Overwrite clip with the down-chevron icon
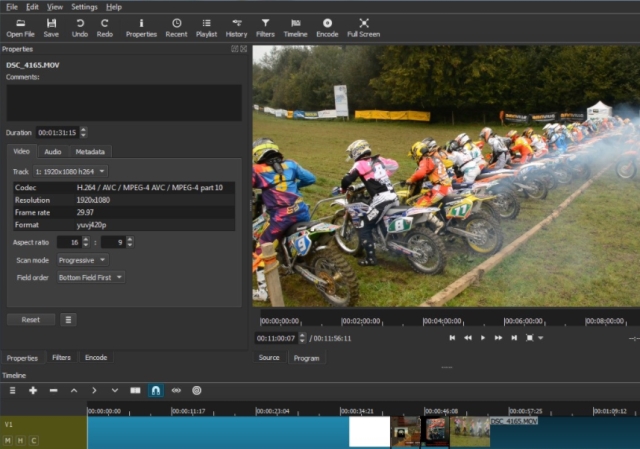 coord(115,391)
